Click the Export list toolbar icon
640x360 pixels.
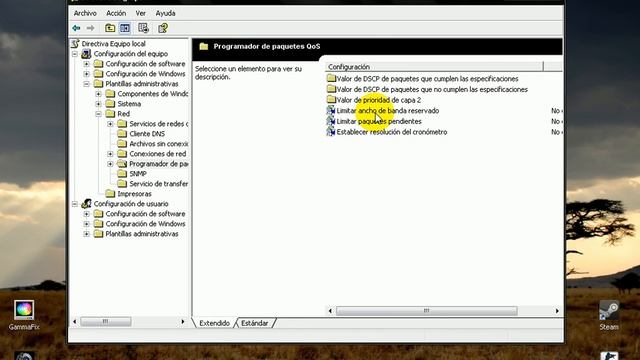pos(143,28)
